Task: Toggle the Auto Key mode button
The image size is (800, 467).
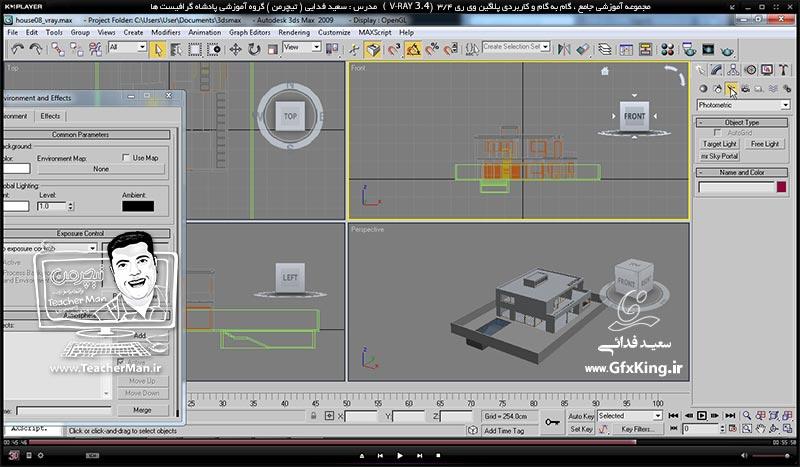Action: tap(581, 416)
